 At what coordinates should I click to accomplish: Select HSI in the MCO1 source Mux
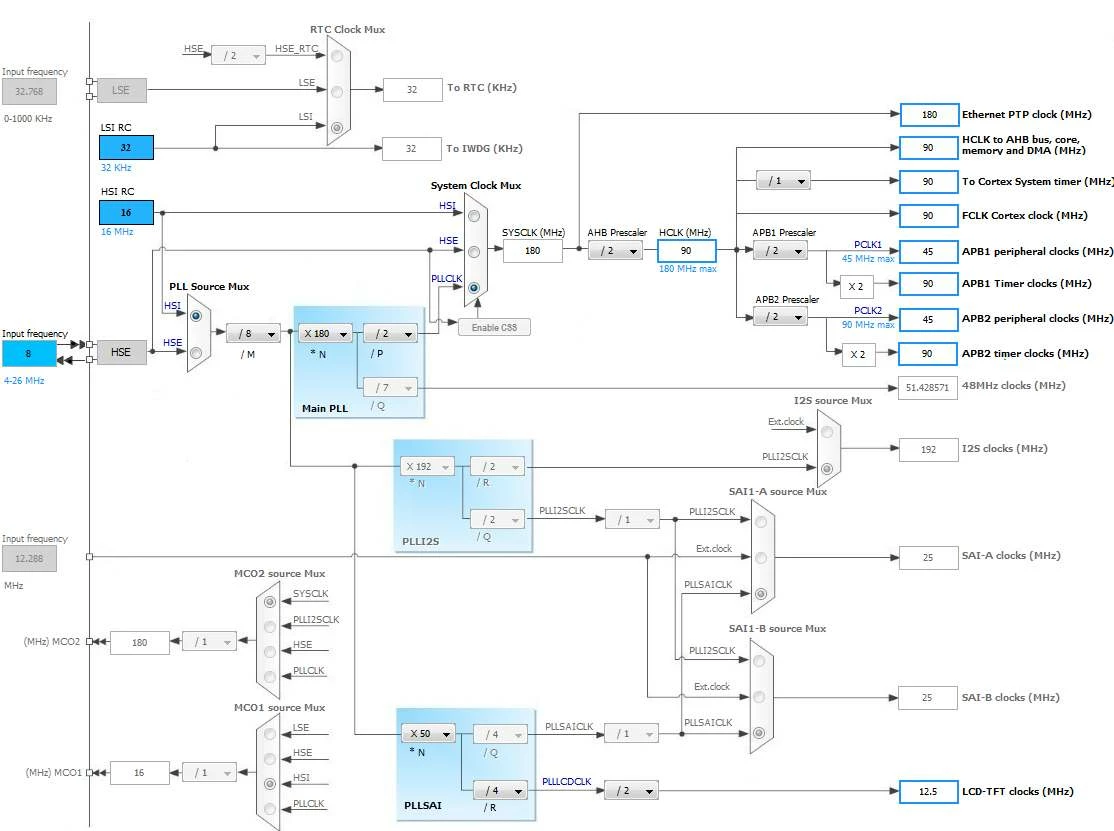click(x=270, y=784)
